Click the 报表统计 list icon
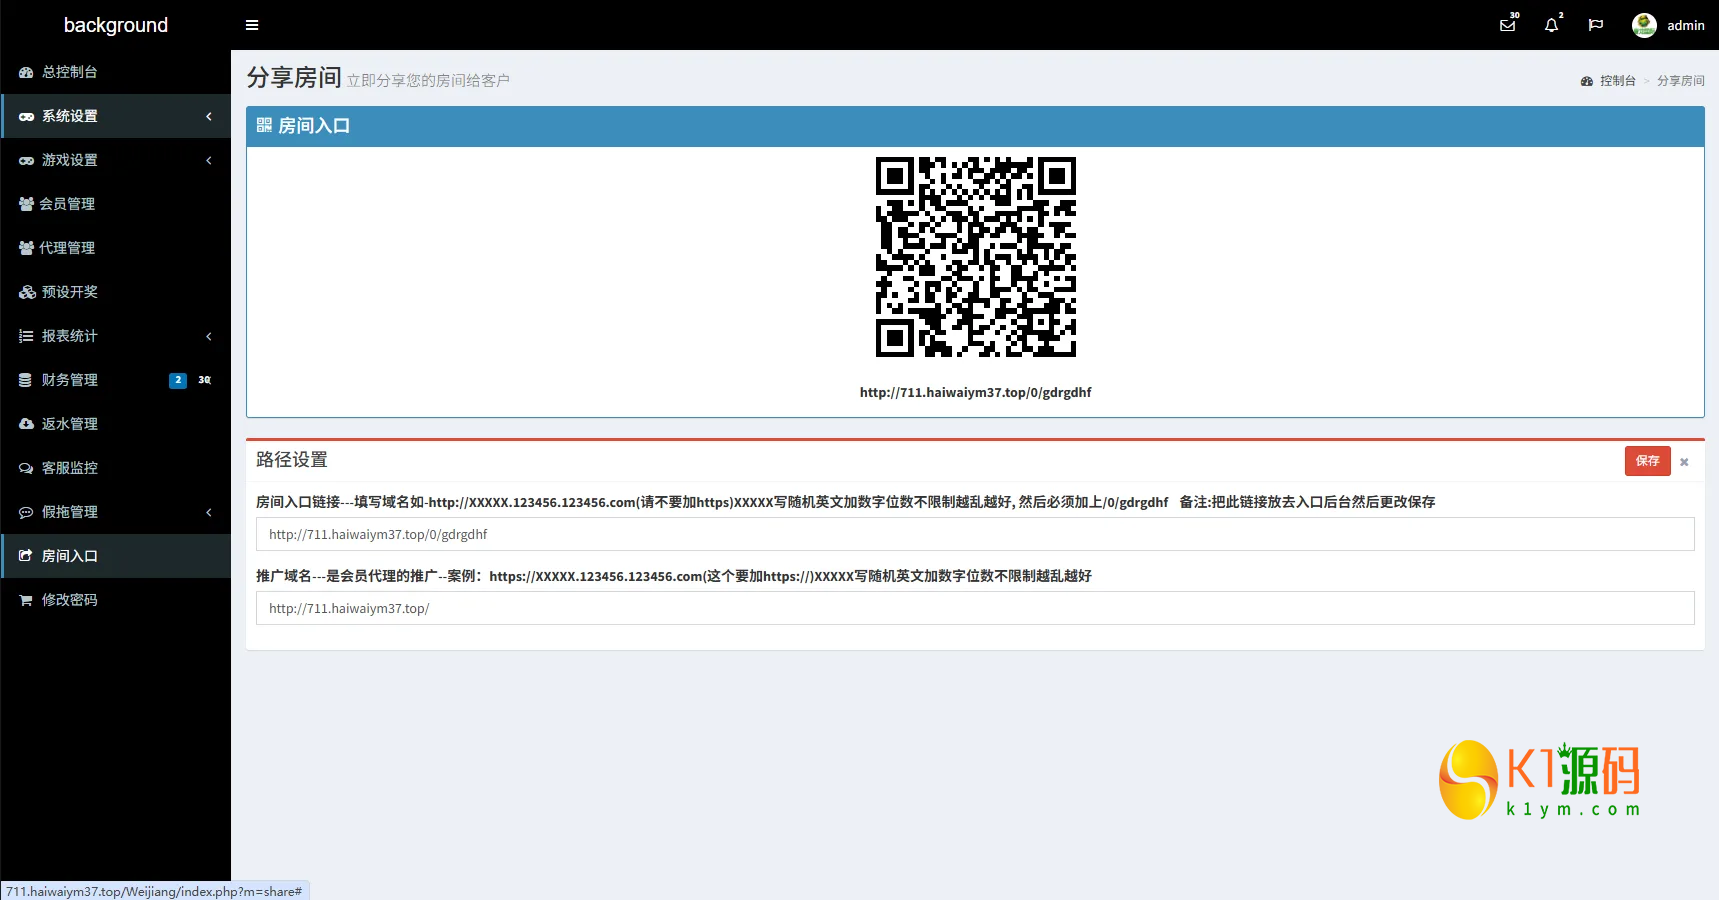This screenshot has width=1719, height=900. [26, 336]
